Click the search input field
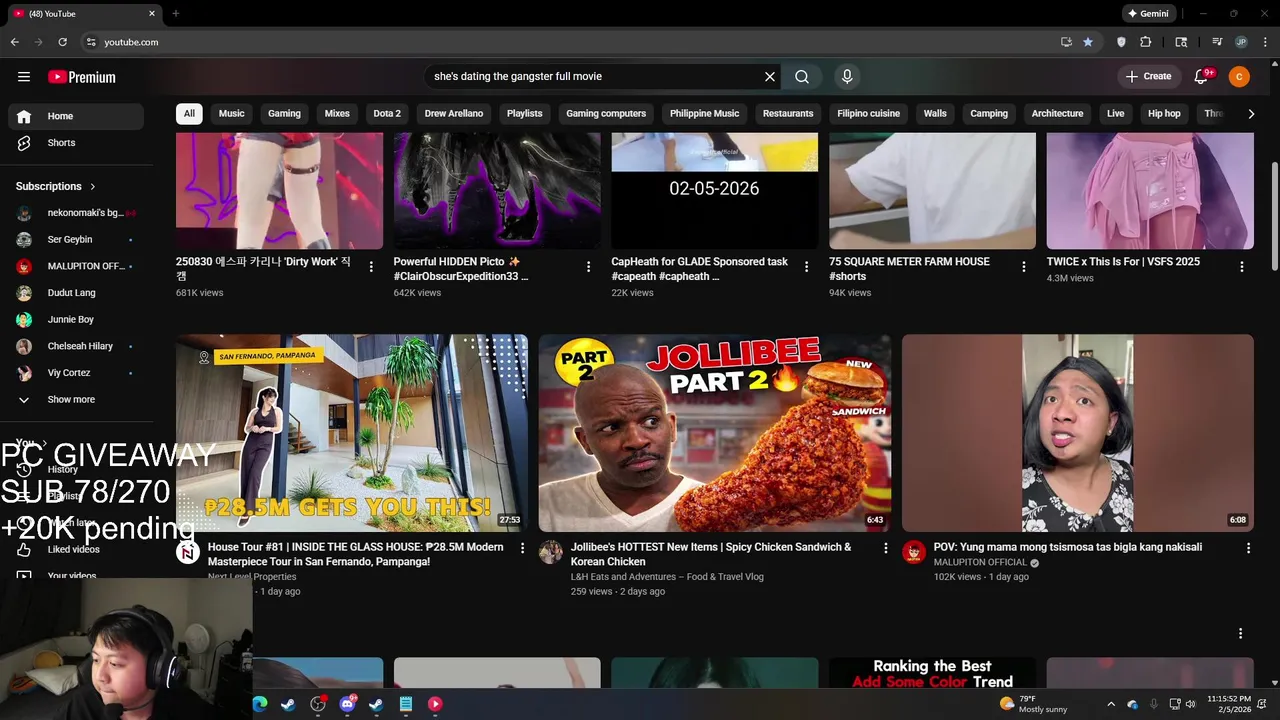Viewport: 1280px width, 720px height. [x=595, y=77]
